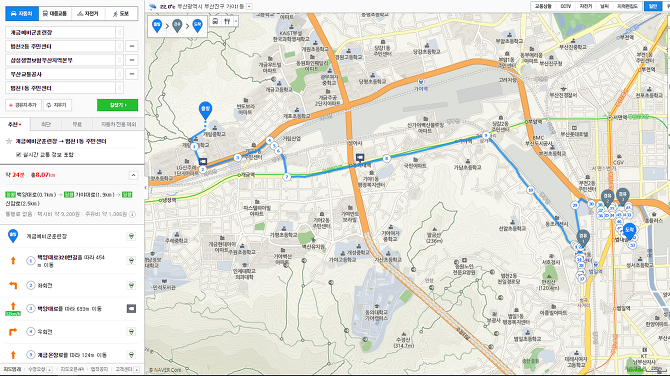Toggle the 자전거 bicycle map layer
The height and width of the screenshot is (376, 670).
pos(586,6)
